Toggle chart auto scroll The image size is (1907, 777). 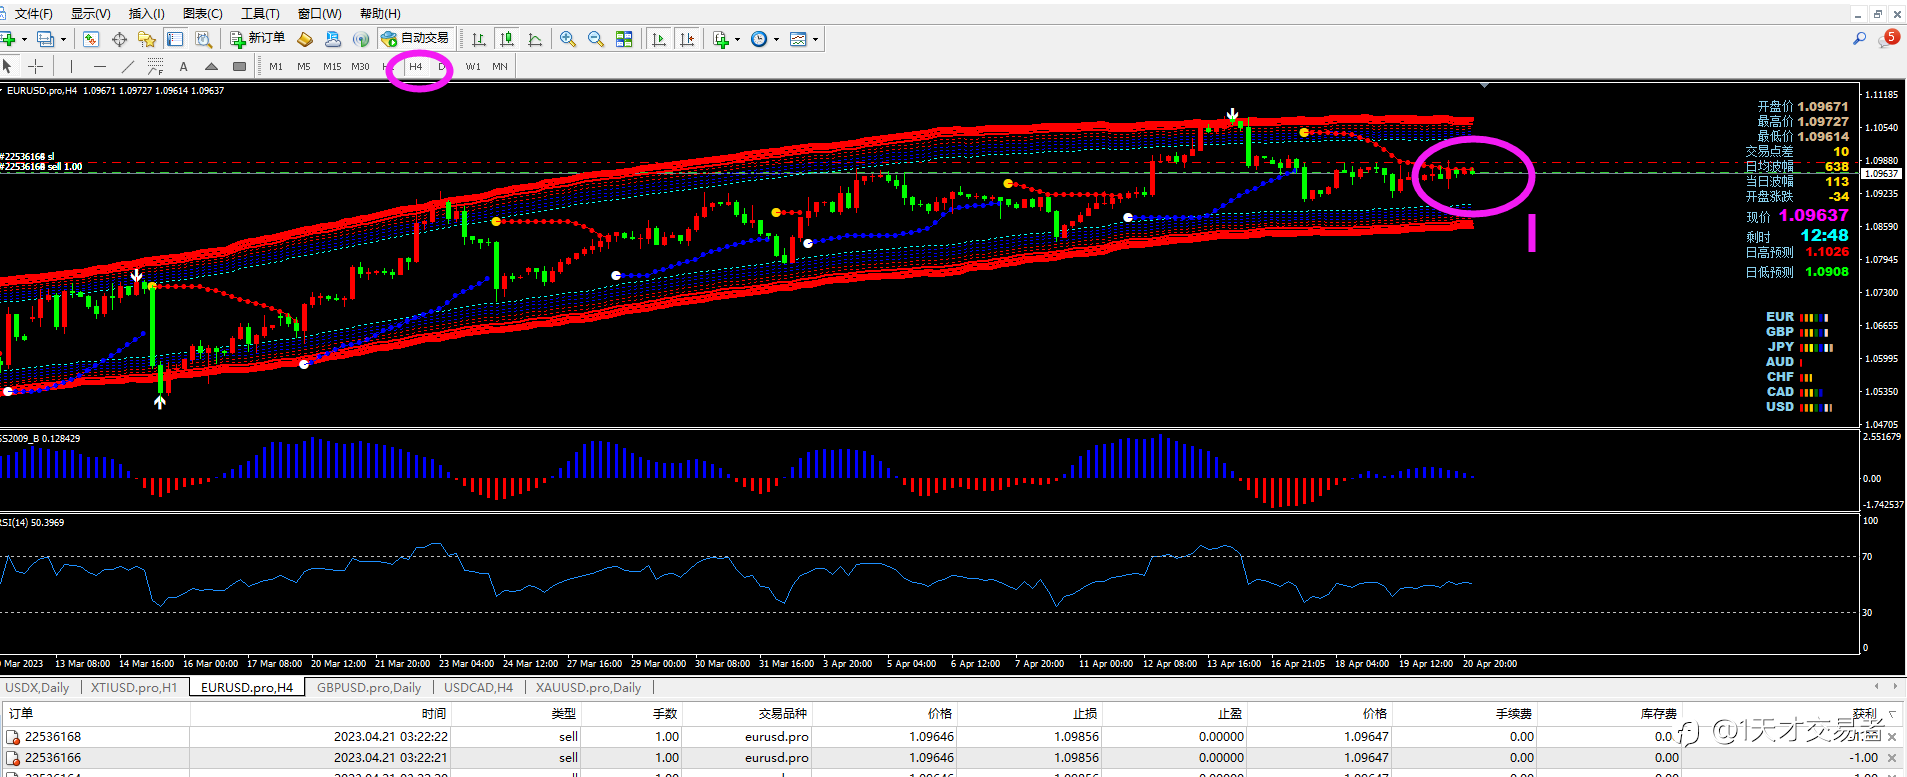pyautogui.click(x=659, y=39)
